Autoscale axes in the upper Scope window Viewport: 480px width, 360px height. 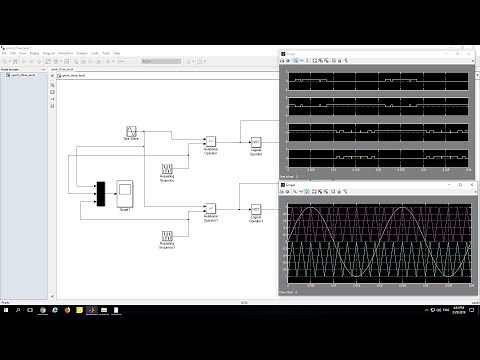315,60
